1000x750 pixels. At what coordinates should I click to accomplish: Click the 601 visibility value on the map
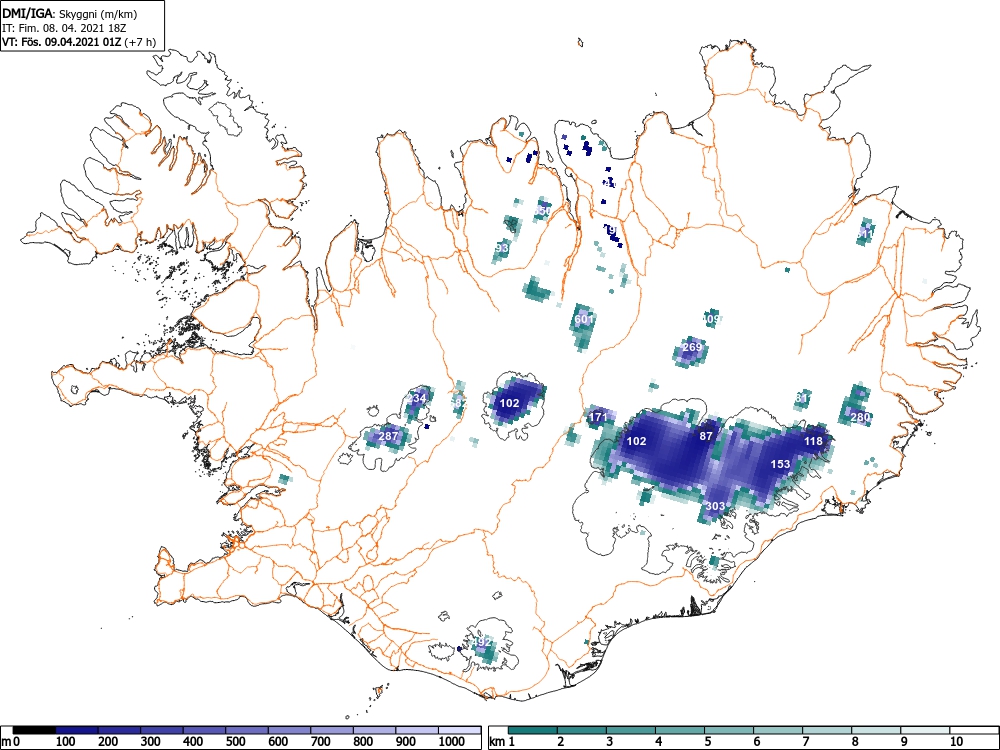584,320
